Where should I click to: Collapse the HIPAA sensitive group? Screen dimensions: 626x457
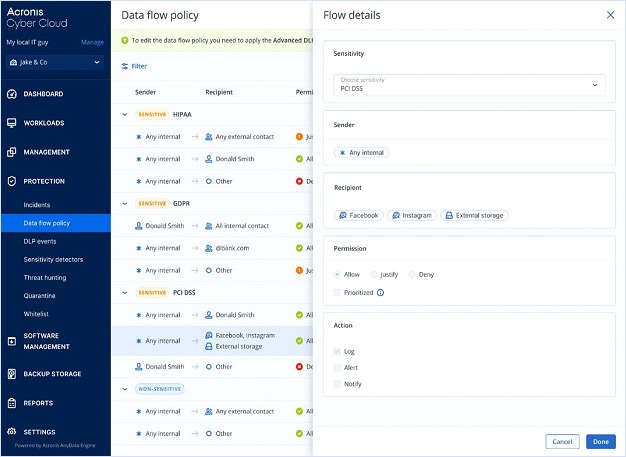(x=125, y=114)
